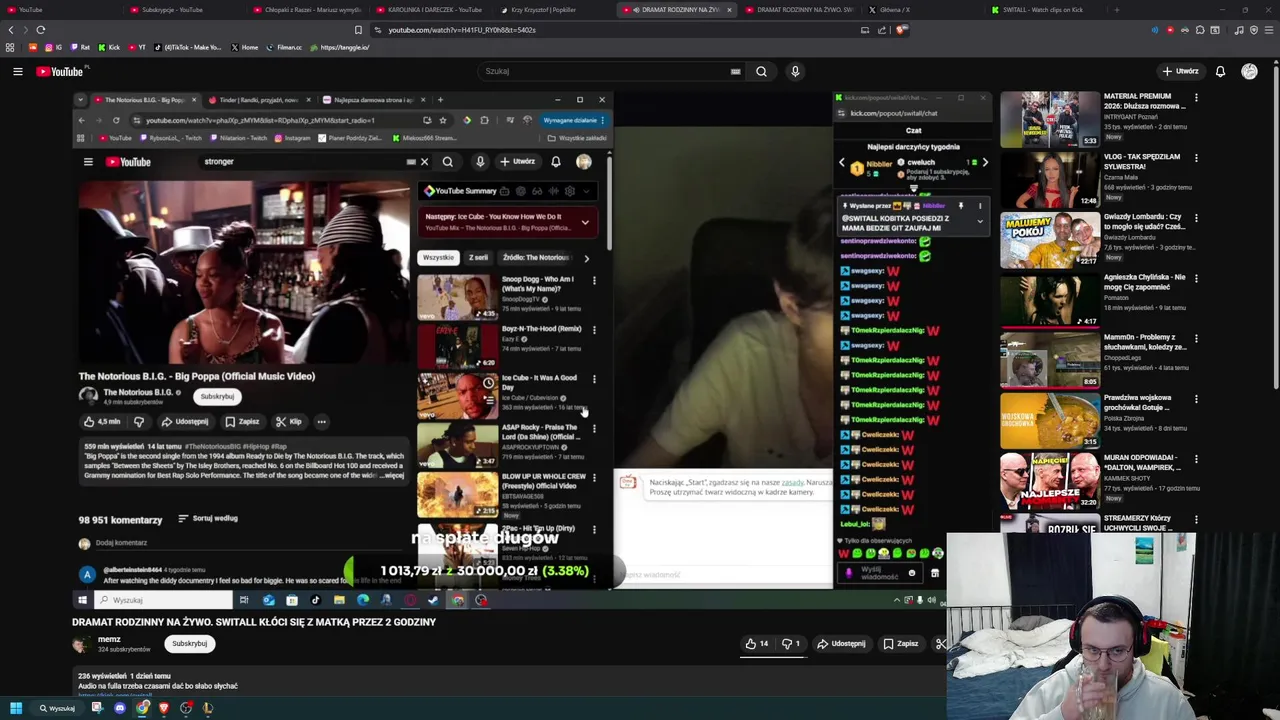This screenshot has width=1280, height=720.
Task: Open options for STREAMERZY Którzy UCHWYCILI video
Action: (1196, 519)
